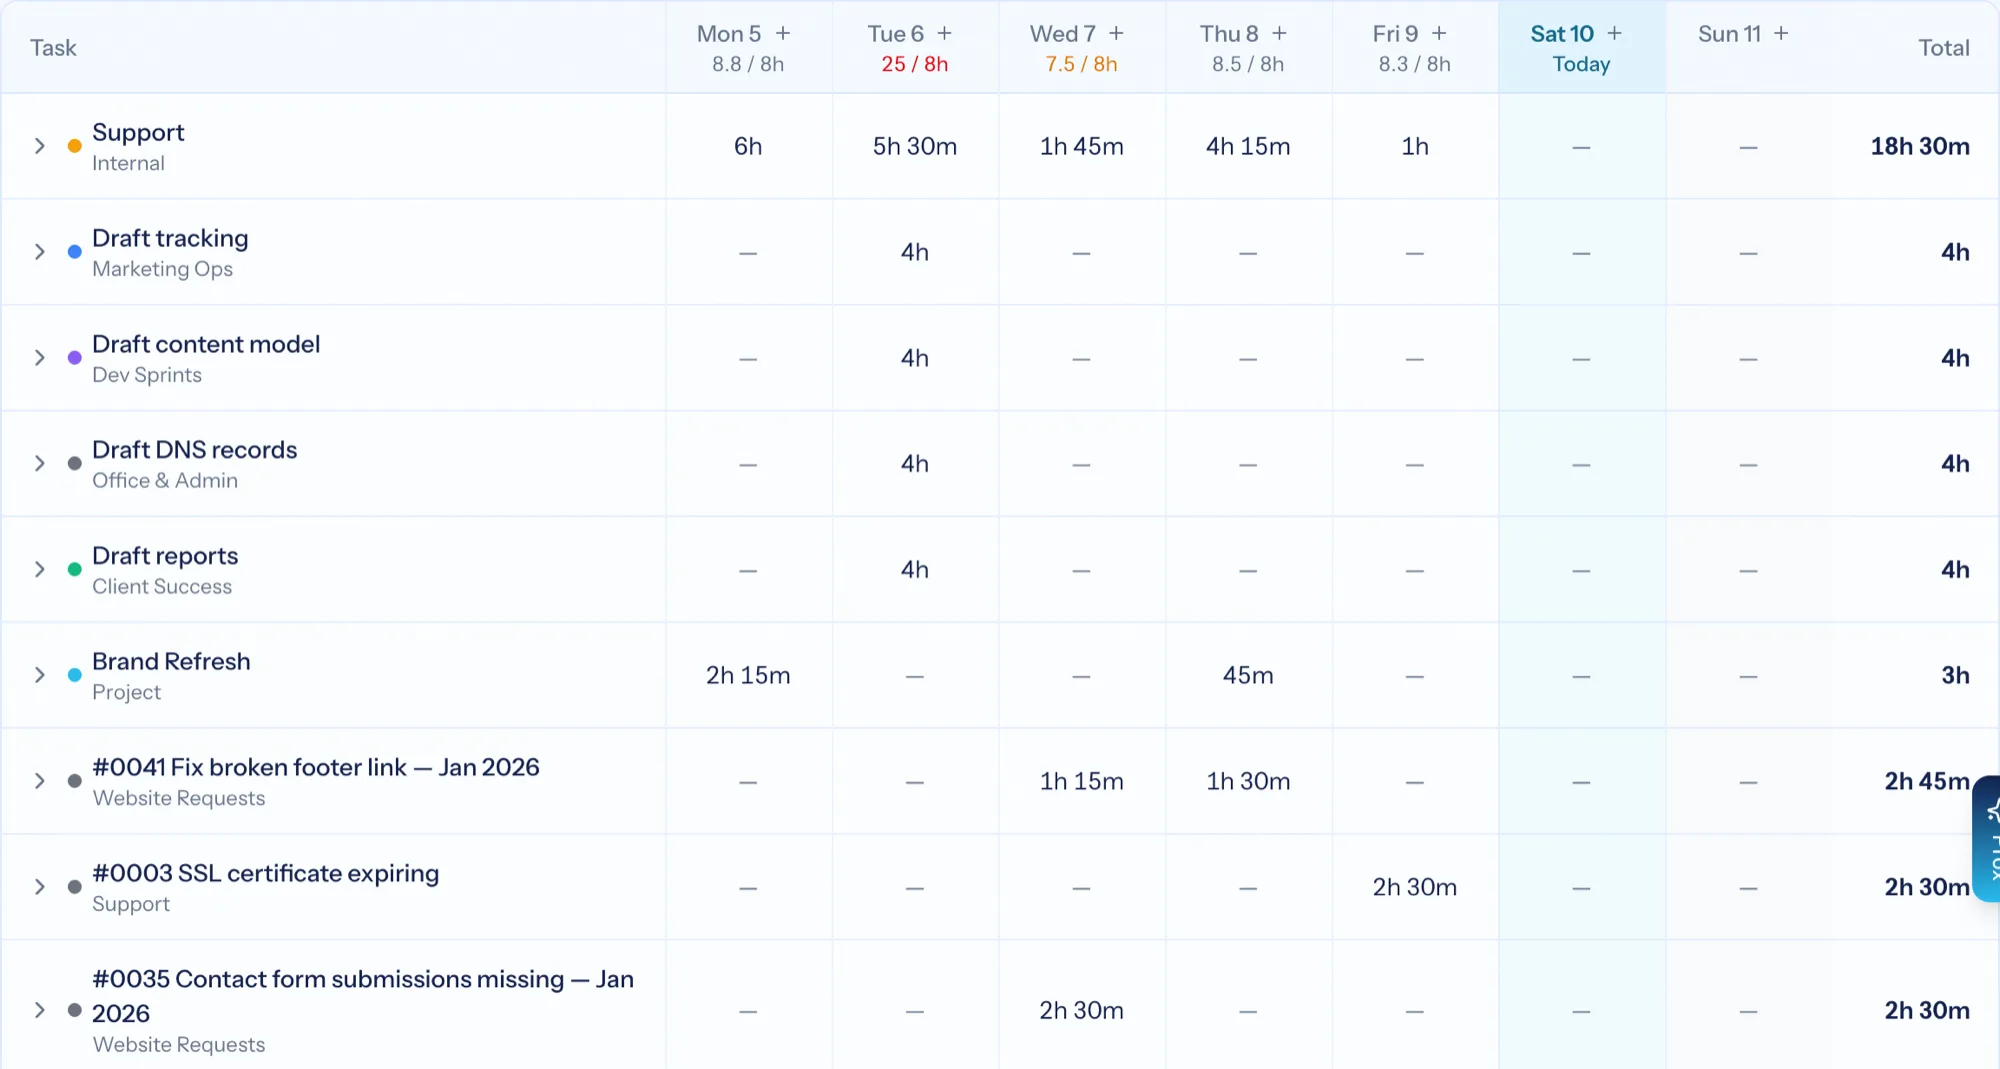Click the 4h 15m Support cell on Thursday
2000x1069 pixels.
[x=1248, y=146]
